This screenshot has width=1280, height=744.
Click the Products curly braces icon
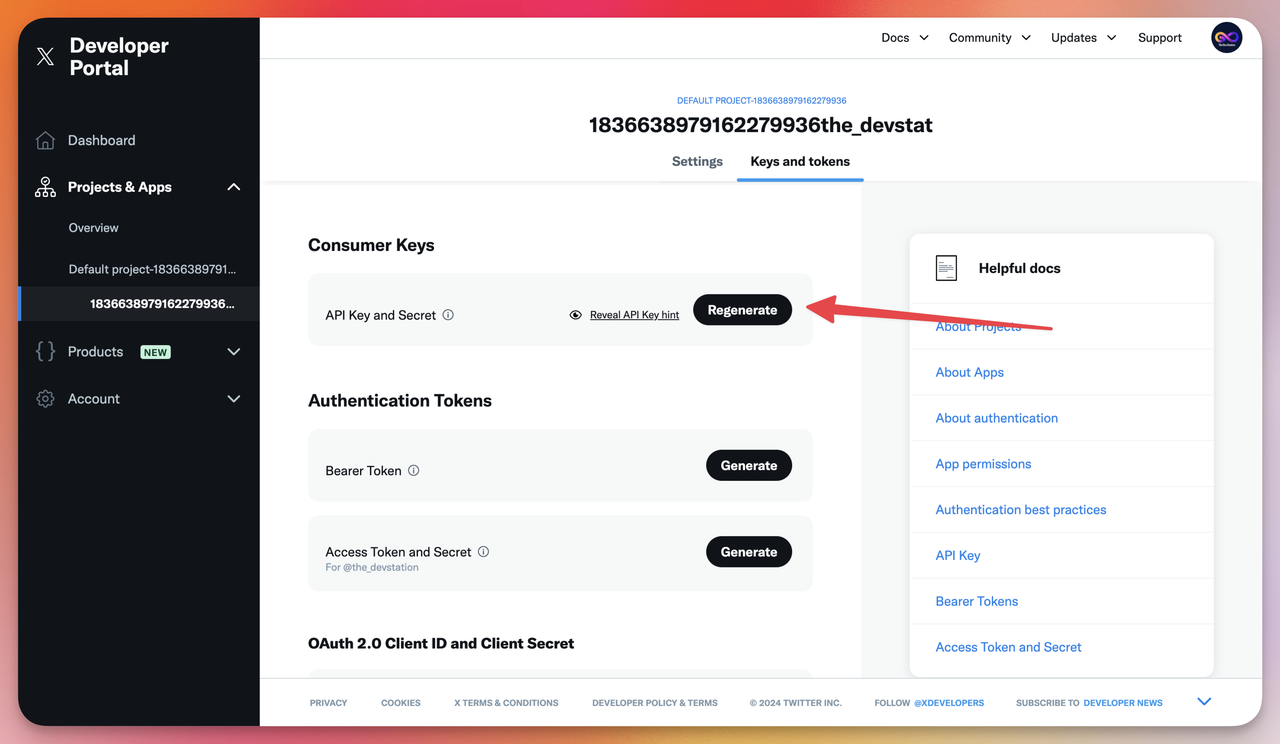coord(45,351)
